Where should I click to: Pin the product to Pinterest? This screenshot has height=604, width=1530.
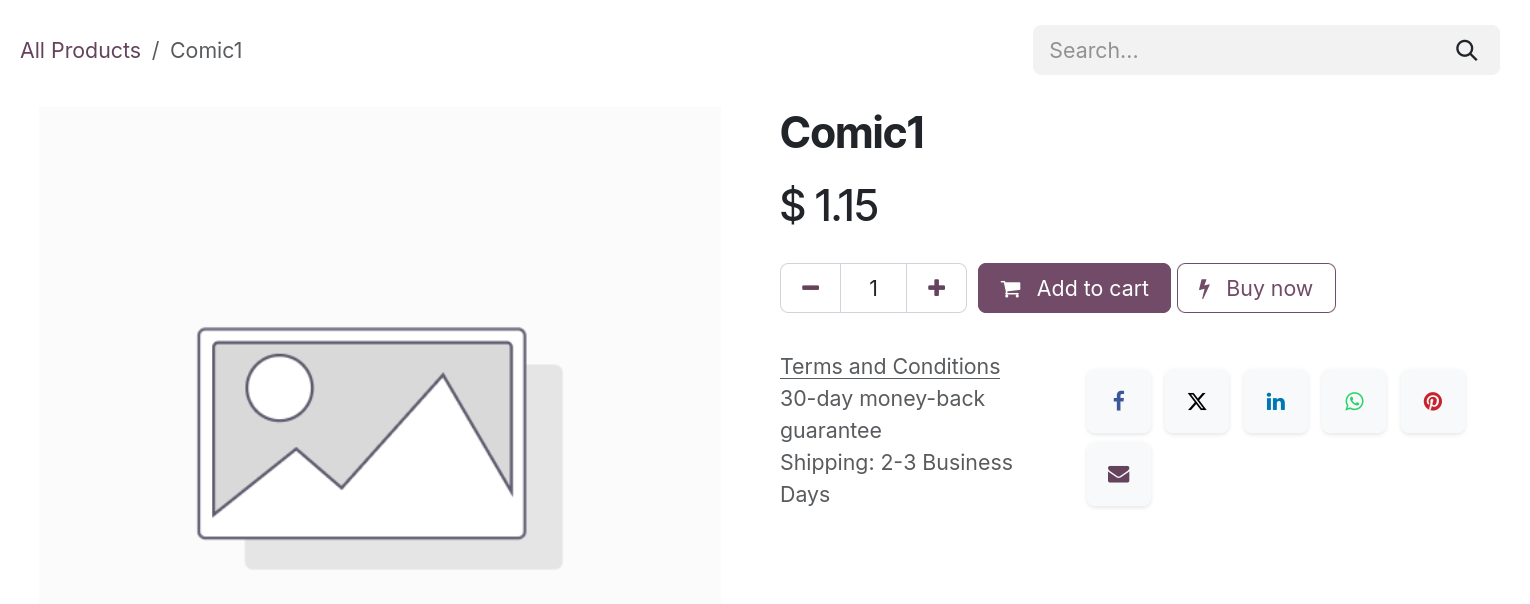(x=1433, y=401)
